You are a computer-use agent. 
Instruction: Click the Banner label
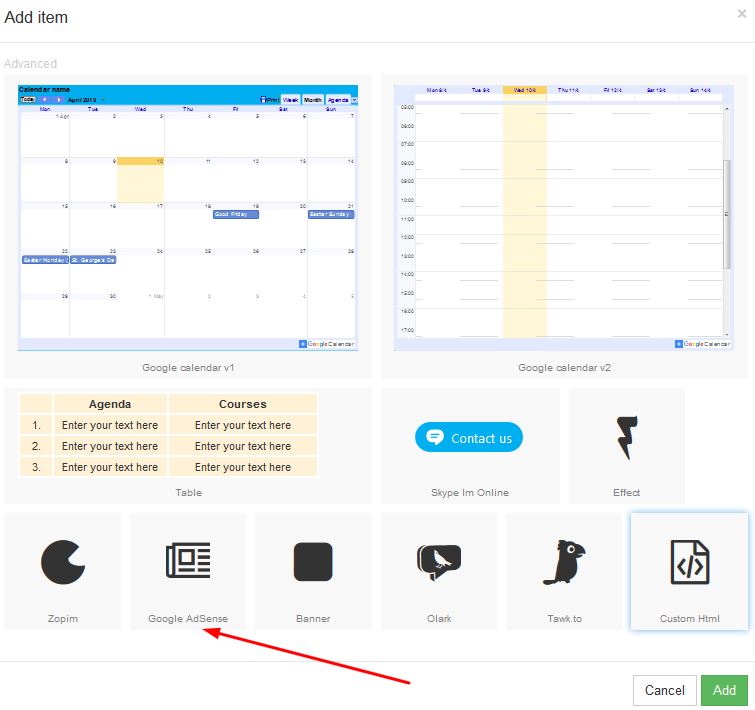[313, 619]
